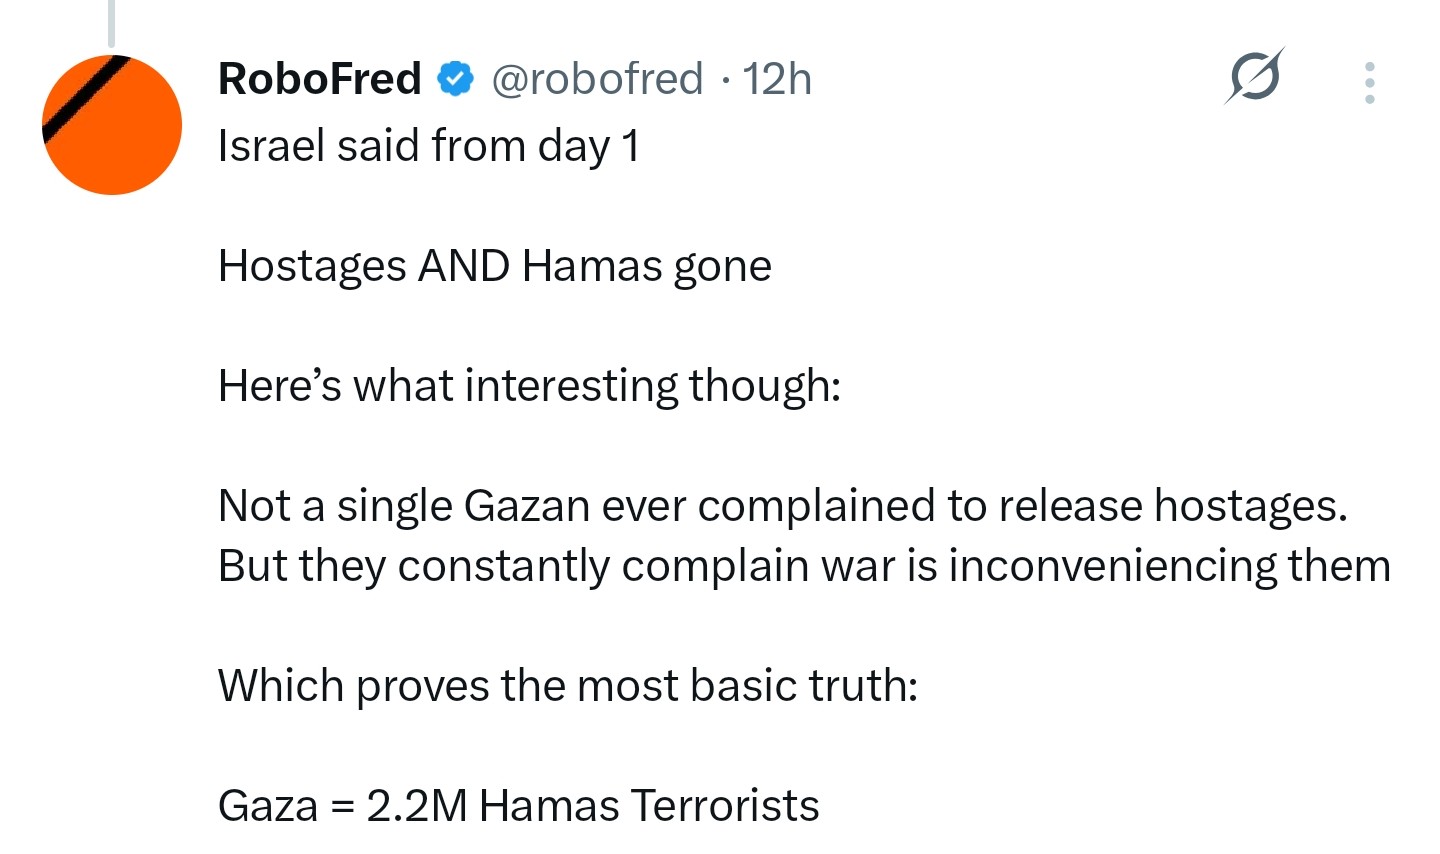Click the sentence starting 'Not a single Gazan'
Viewport: 1440px width, 854px height.
[783, 506]
